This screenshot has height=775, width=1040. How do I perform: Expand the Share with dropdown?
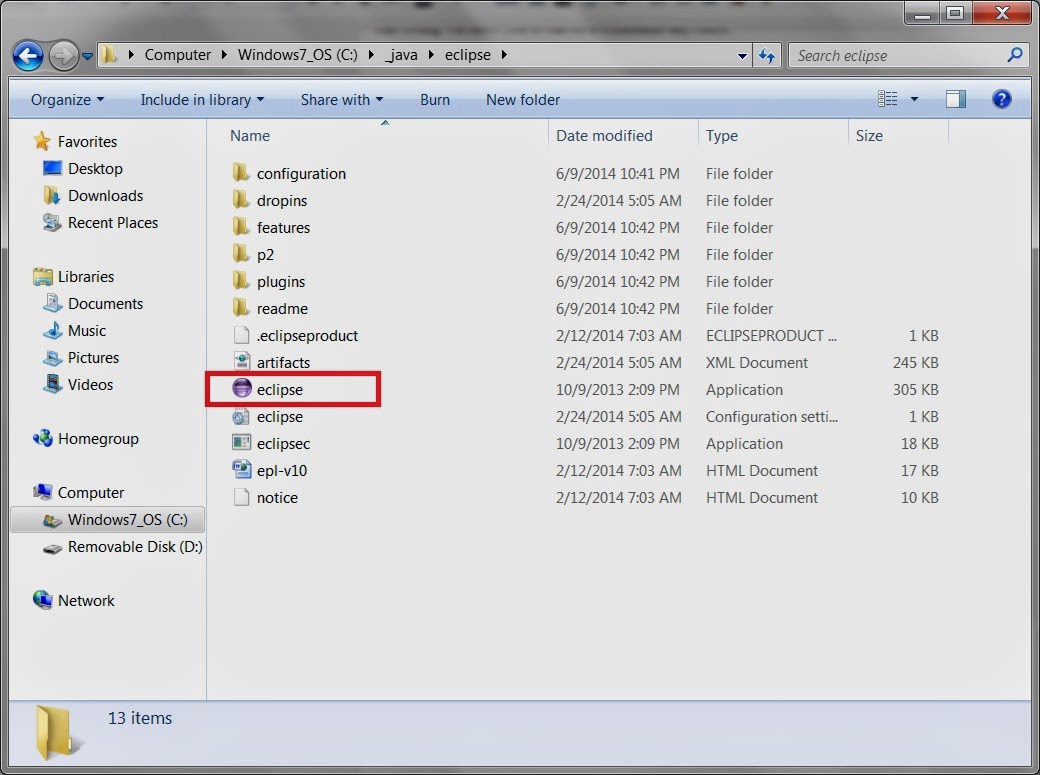coord(342,100)
